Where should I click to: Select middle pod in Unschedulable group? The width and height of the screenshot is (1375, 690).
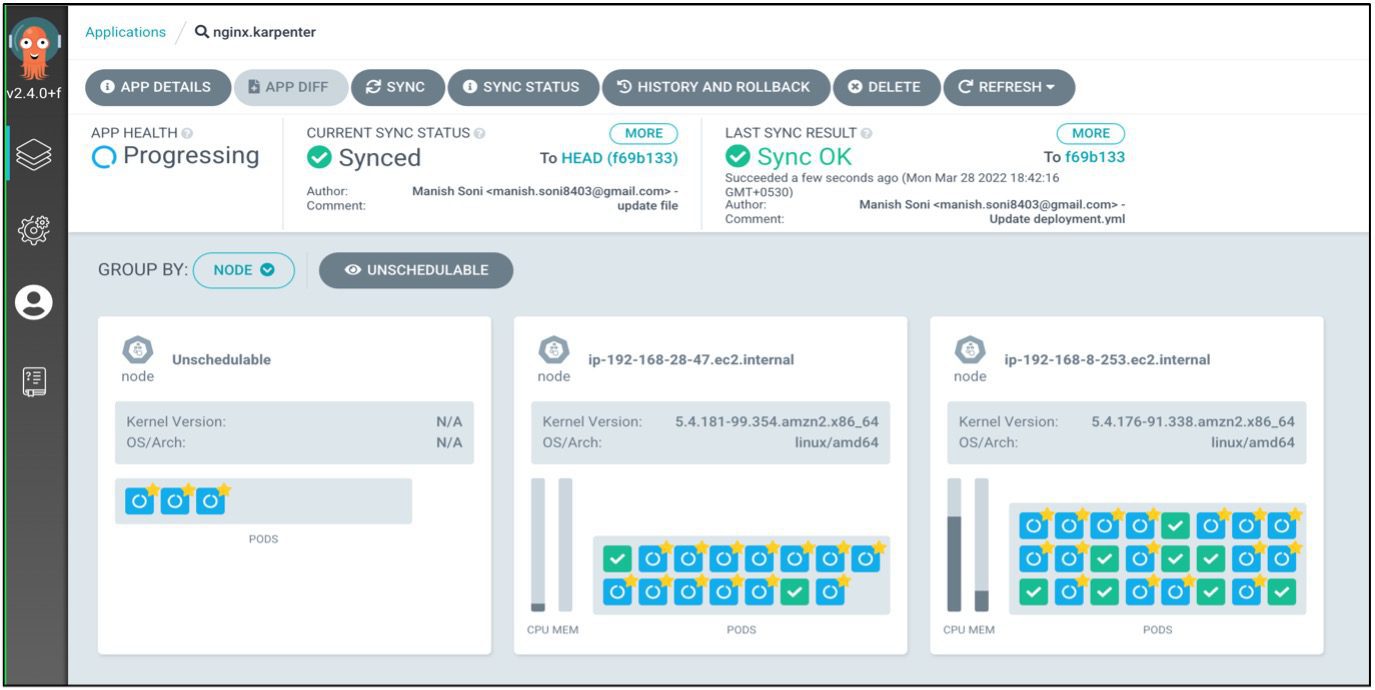pos(175,501)
